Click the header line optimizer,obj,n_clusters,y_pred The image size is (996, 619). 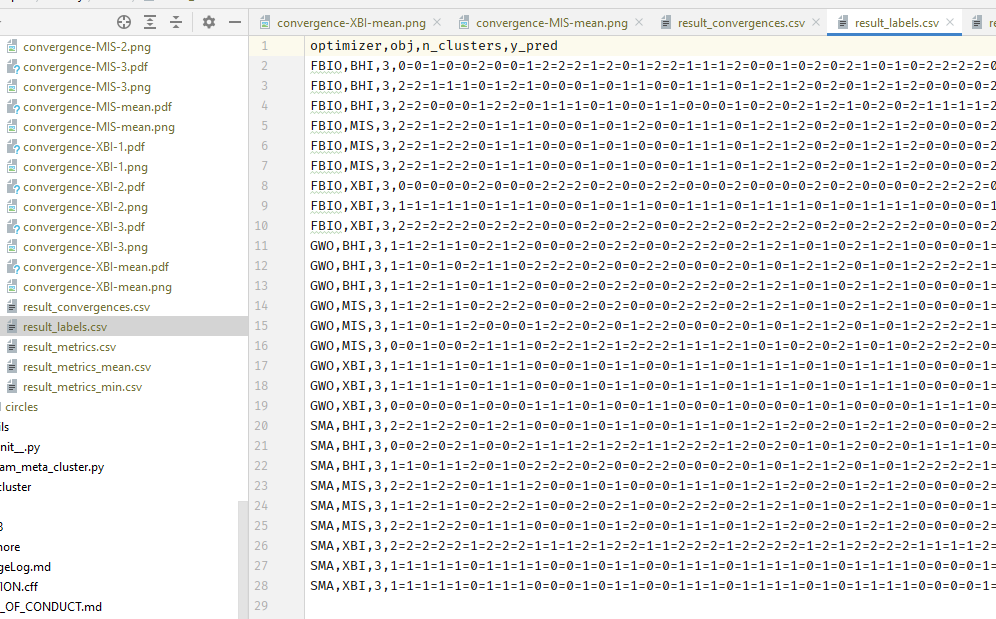point(434,46)
